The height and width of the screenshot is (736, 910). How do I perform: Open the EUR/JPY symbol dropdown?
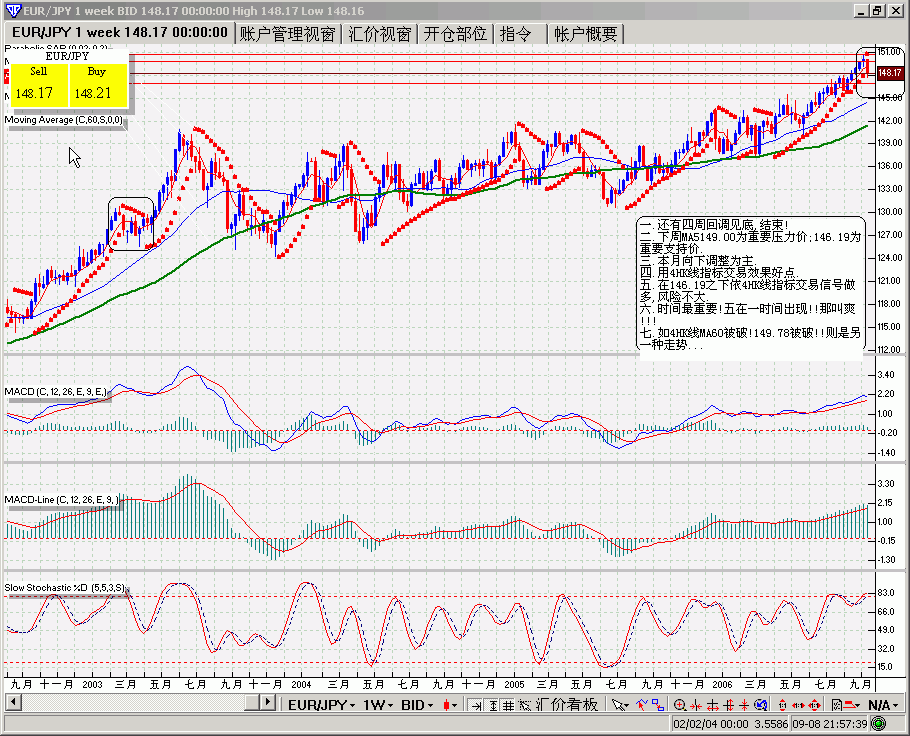(x=321, y=705)
